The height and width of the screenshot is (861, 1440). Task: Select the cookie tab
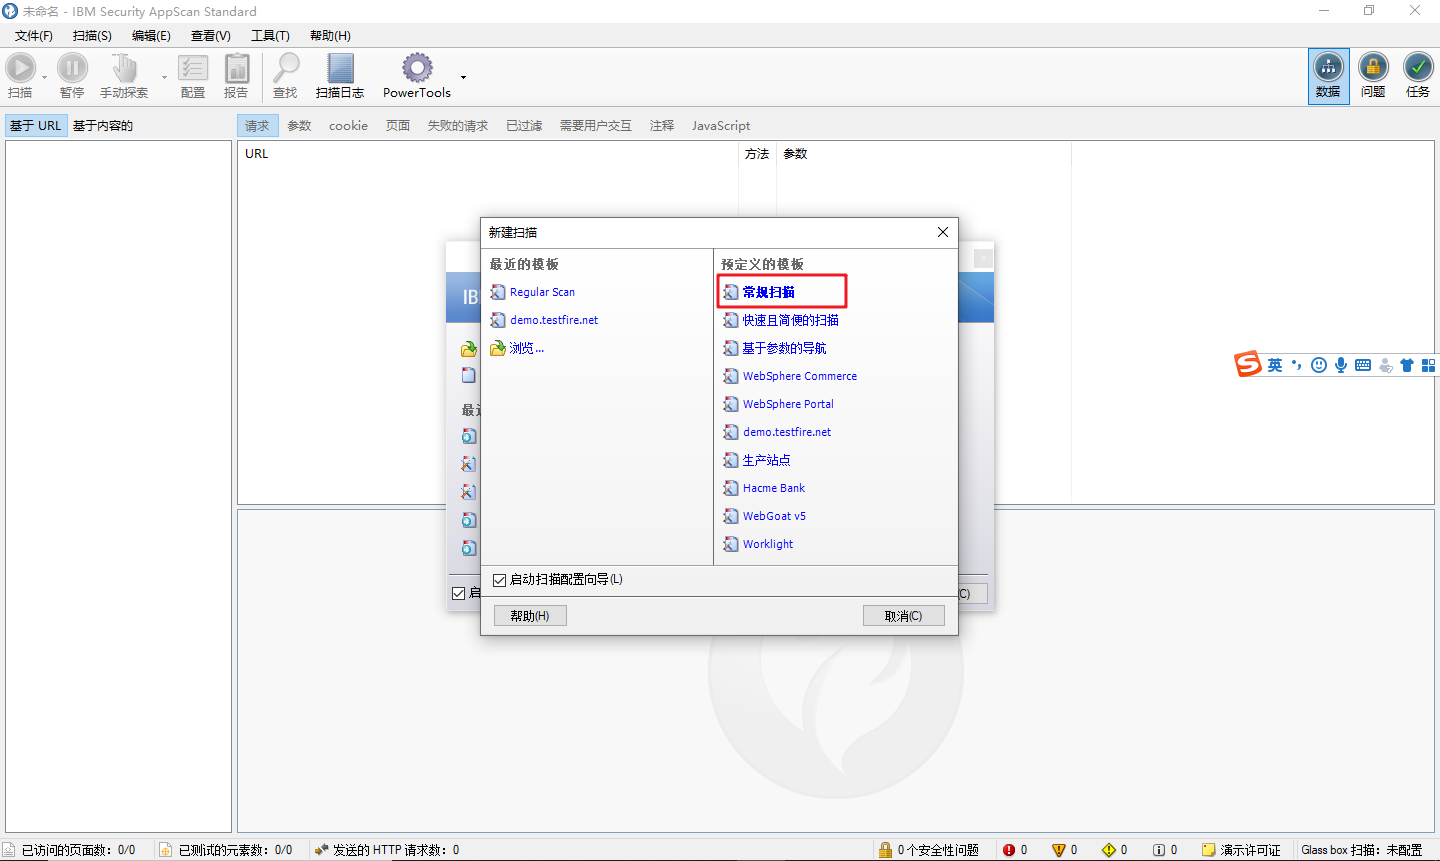pos(348,126)
